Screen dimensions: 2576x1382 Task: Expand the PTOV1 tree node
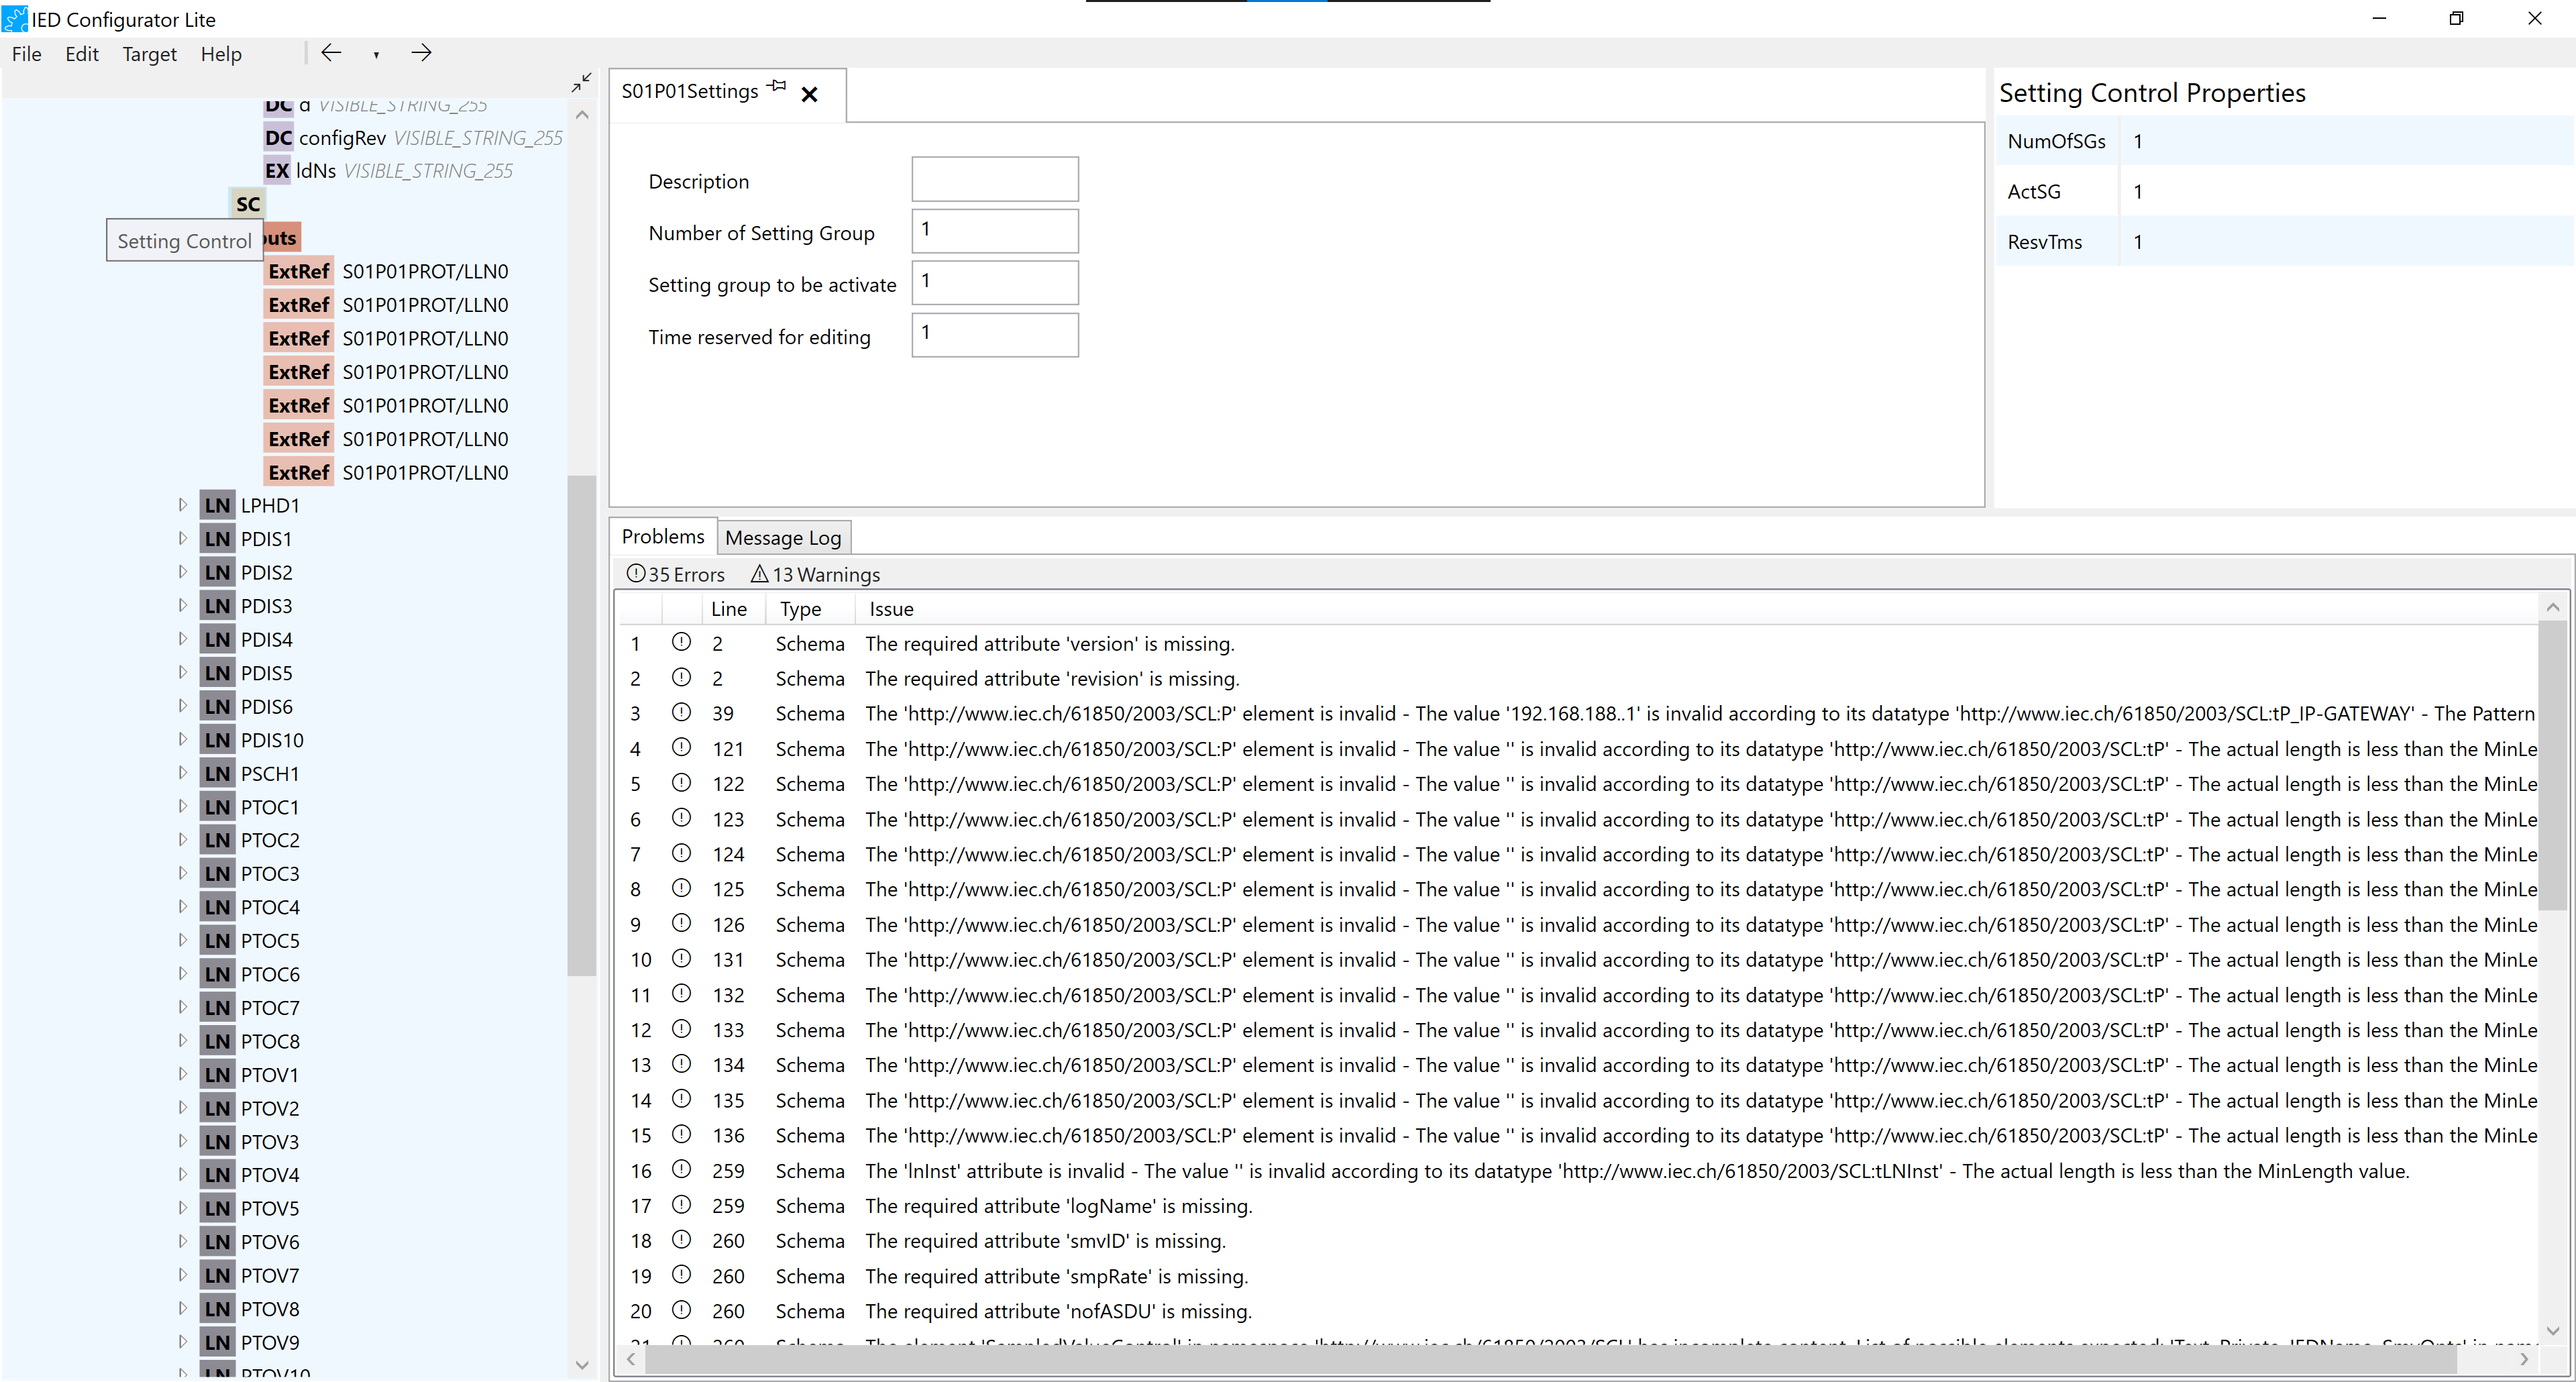pos(182,1073)
